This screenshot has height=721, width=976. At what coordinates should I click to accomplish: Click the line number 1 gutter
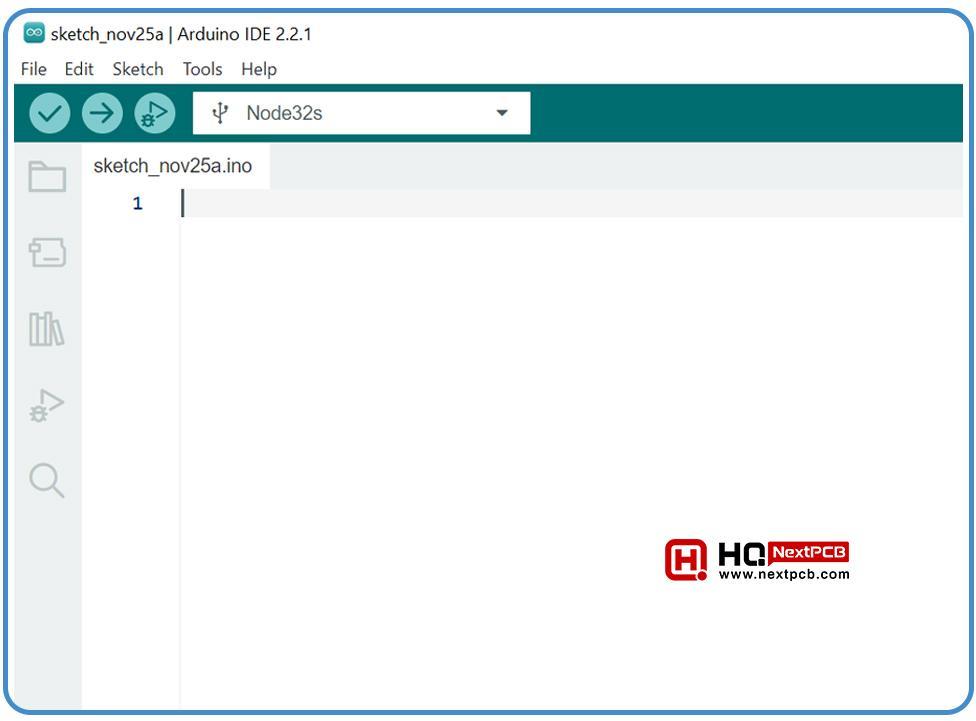[138, 204]
